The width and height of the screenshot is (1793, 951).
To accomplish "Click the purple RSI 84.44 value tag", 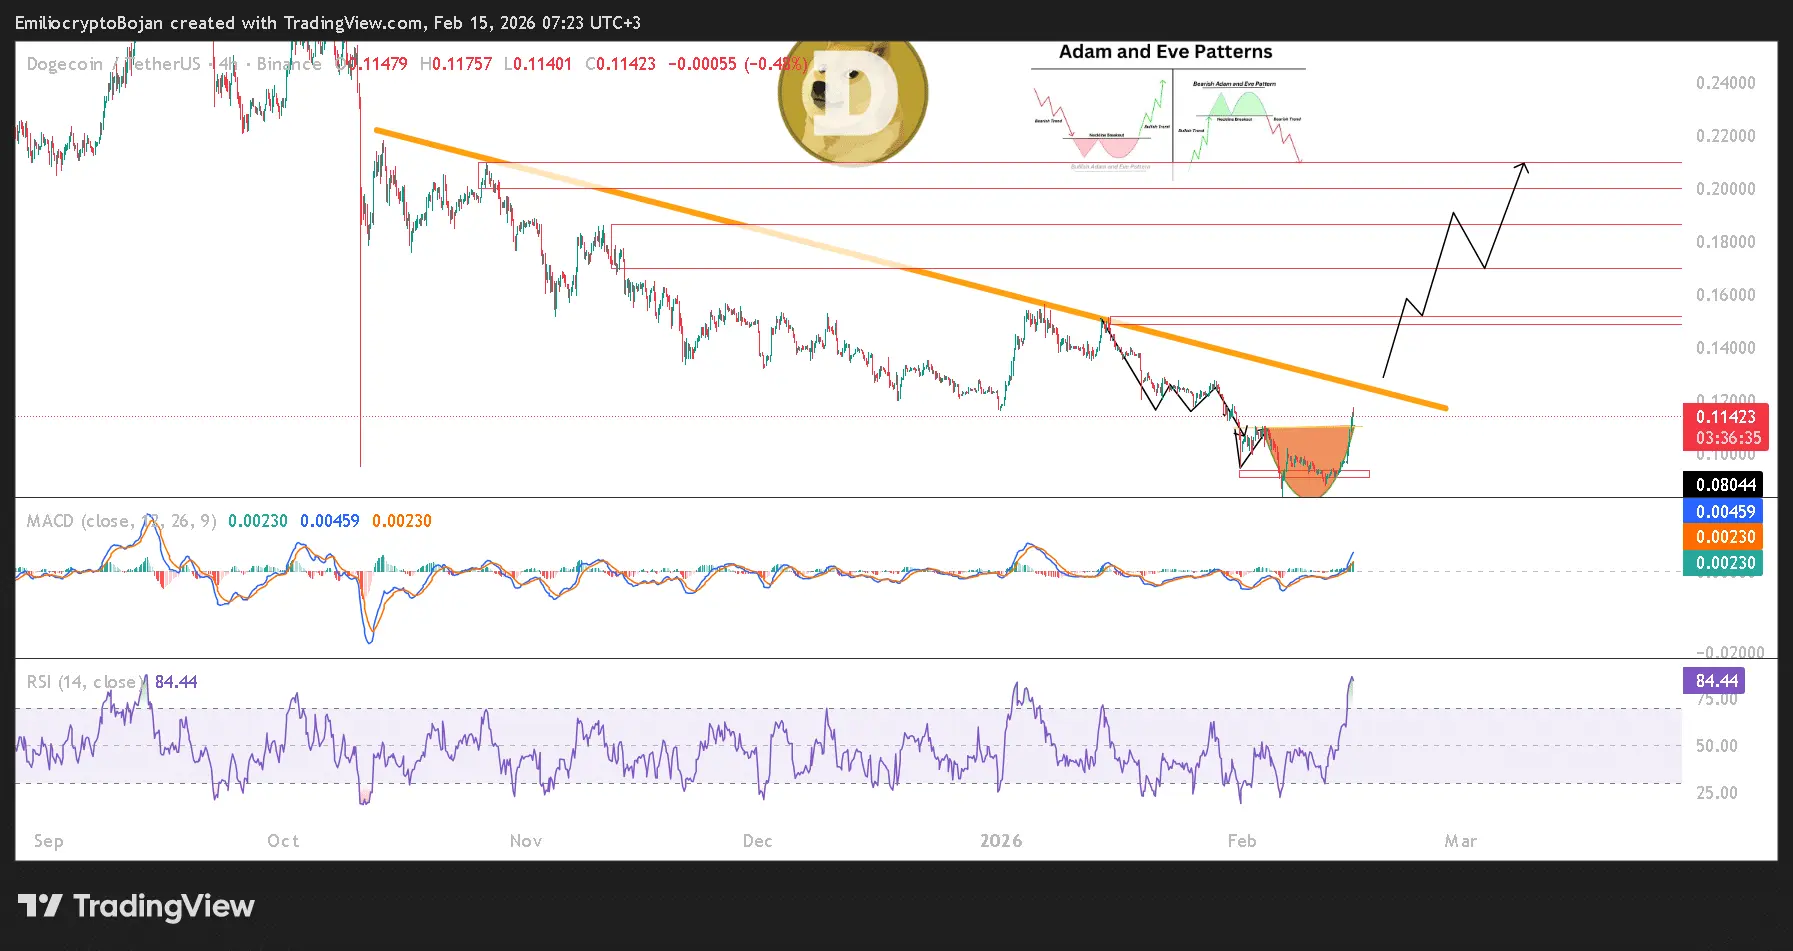I will coord(1716,681).
